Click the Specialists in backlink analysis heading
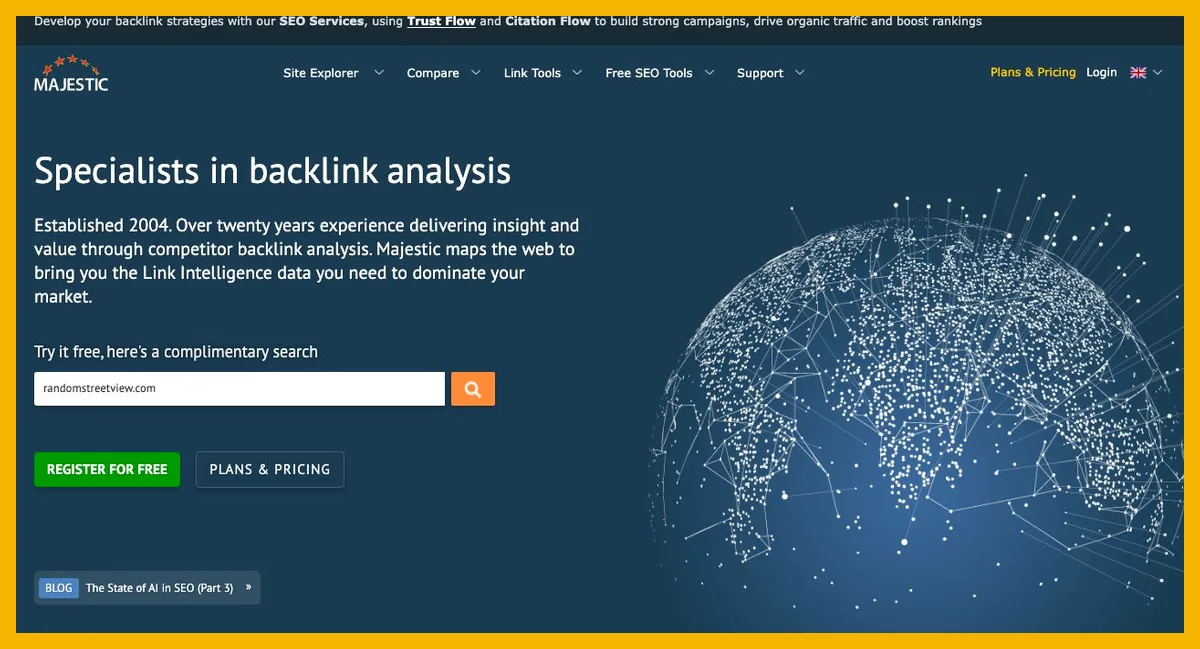The width and height of the screenshot is (1200, 649). [272, 170]
